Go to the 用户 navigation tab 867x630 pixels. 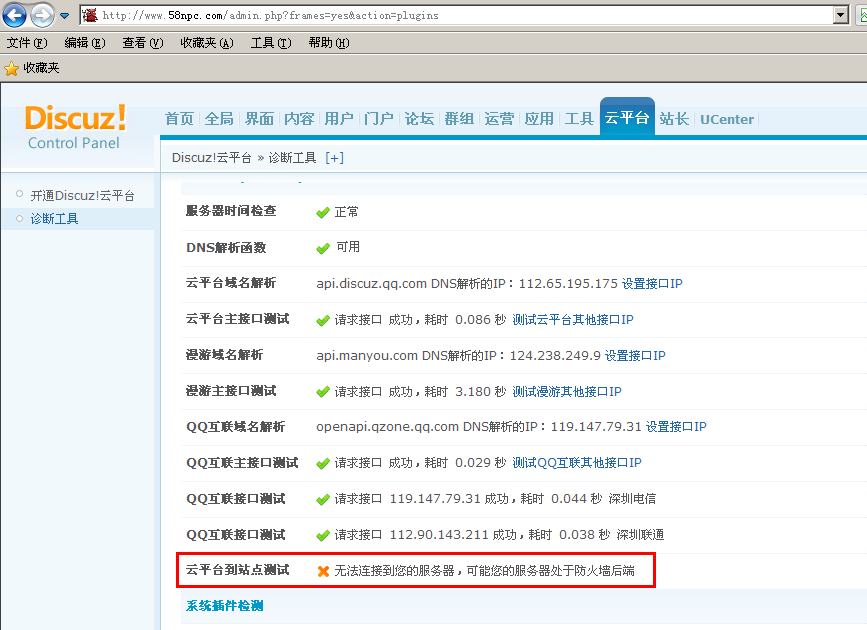[339, 119]
